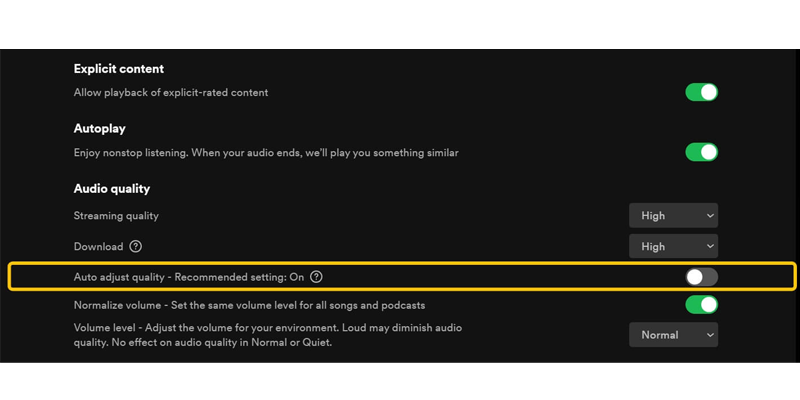Click the Explicit content heading
This screenshot has height=400, width=800.
(119, 69)
